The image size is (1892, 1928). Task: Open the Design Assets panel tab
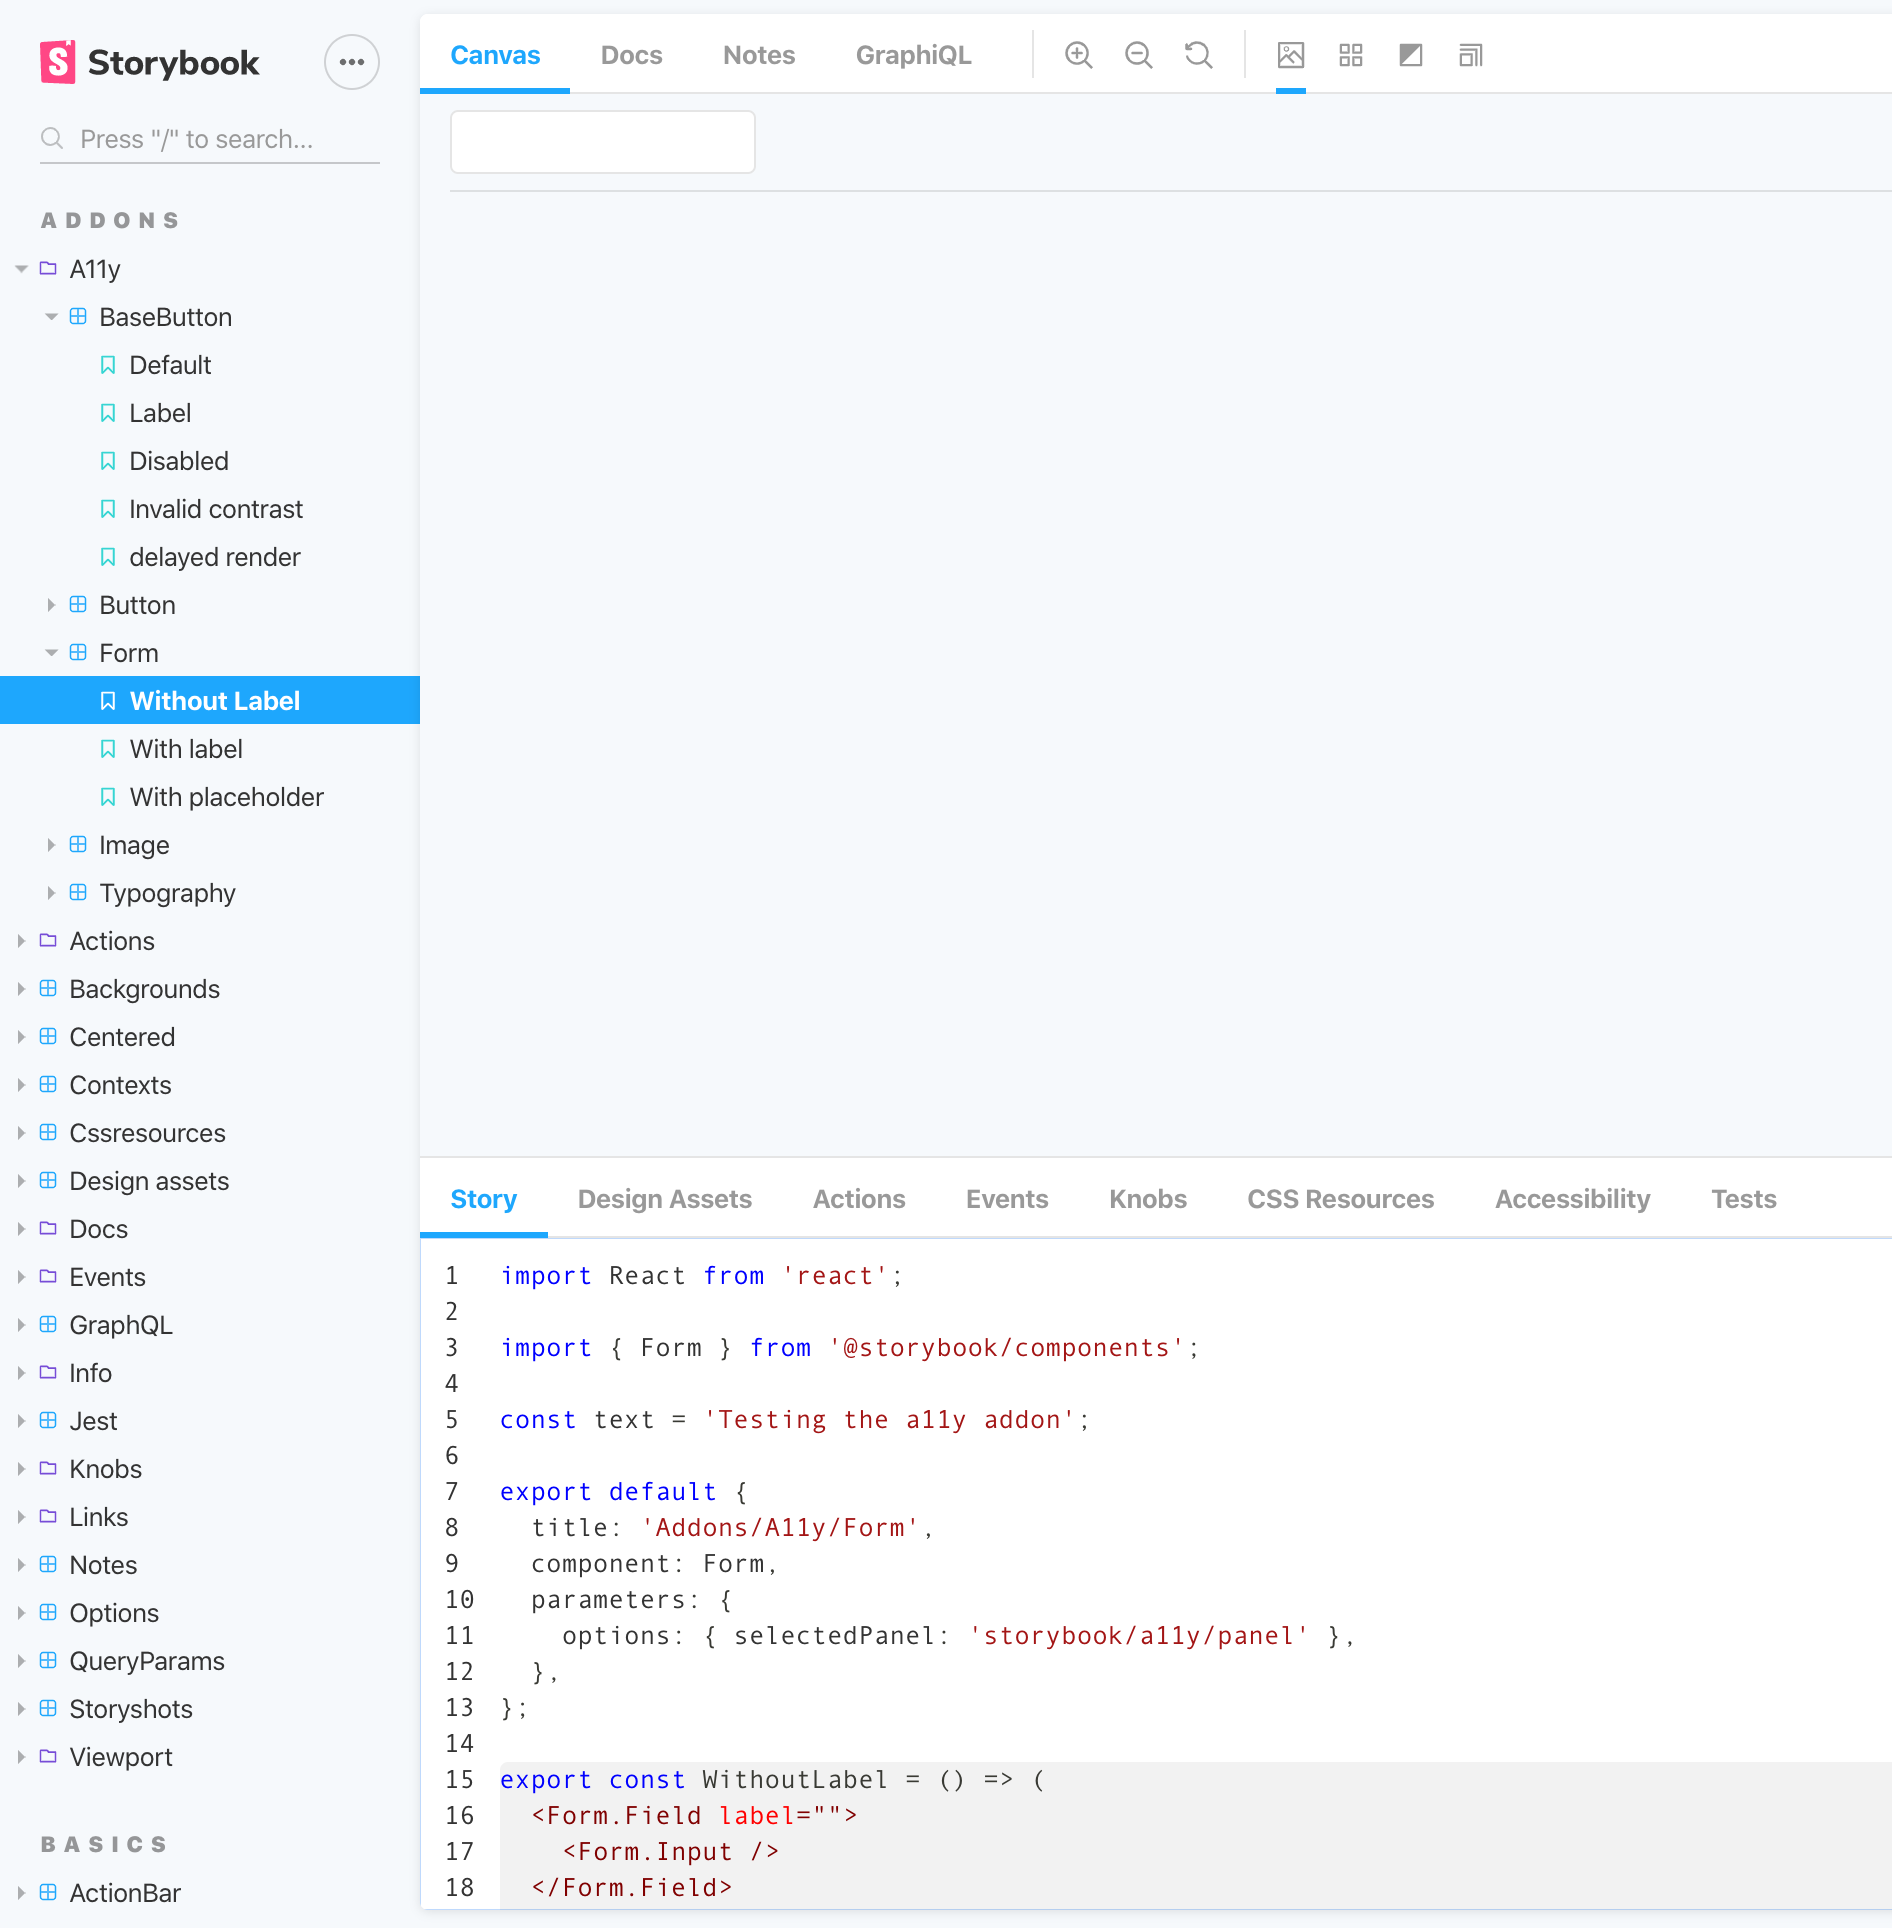664,1199
